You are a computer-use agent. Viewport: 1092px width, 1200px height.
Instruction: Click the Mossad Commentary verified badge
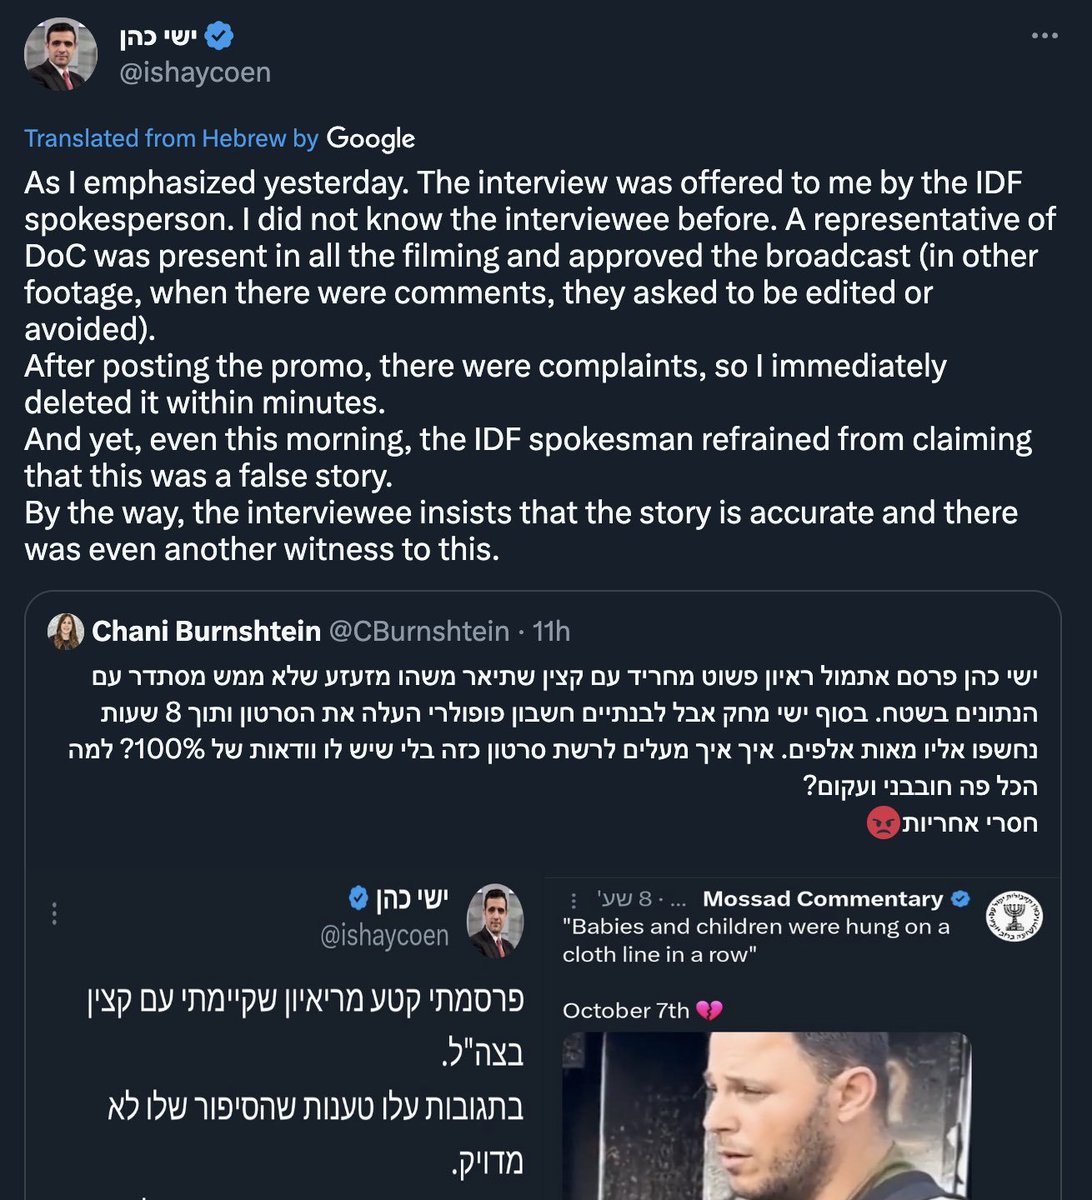[x=960, y=899]
